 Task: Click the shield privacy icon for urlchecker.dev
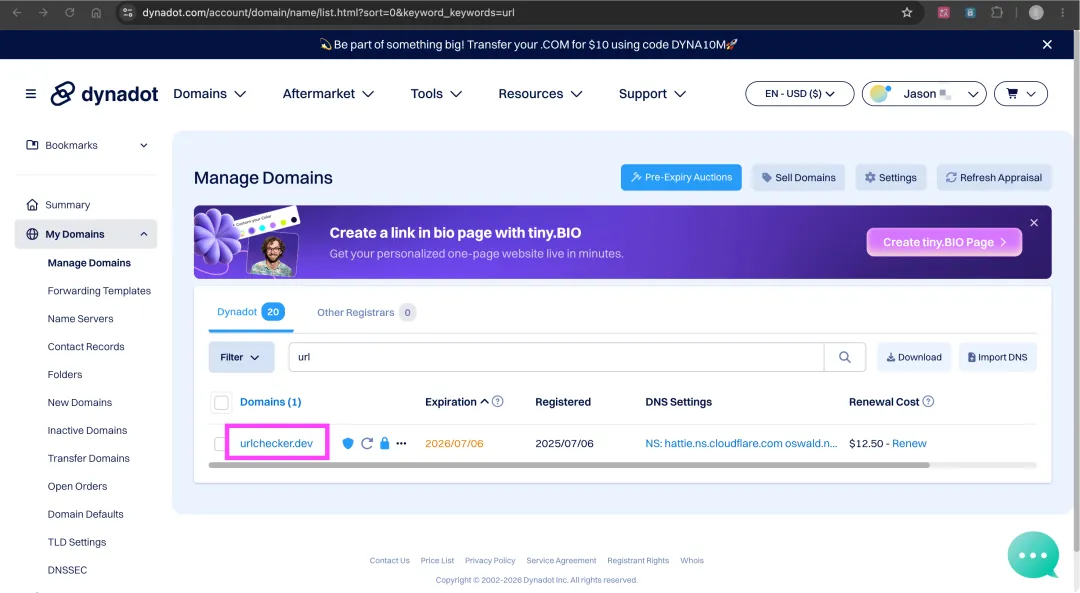348,444
